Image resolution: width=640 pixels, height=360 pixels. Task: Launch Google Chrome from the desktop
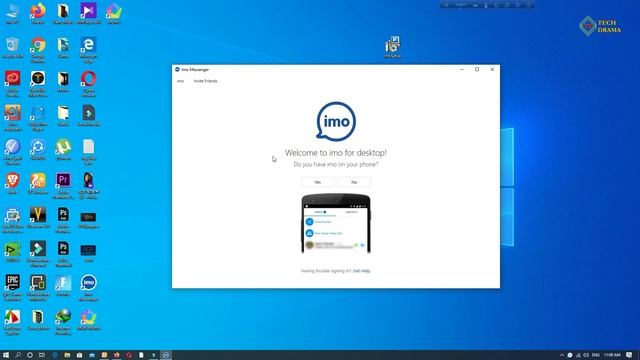[38, 50]
